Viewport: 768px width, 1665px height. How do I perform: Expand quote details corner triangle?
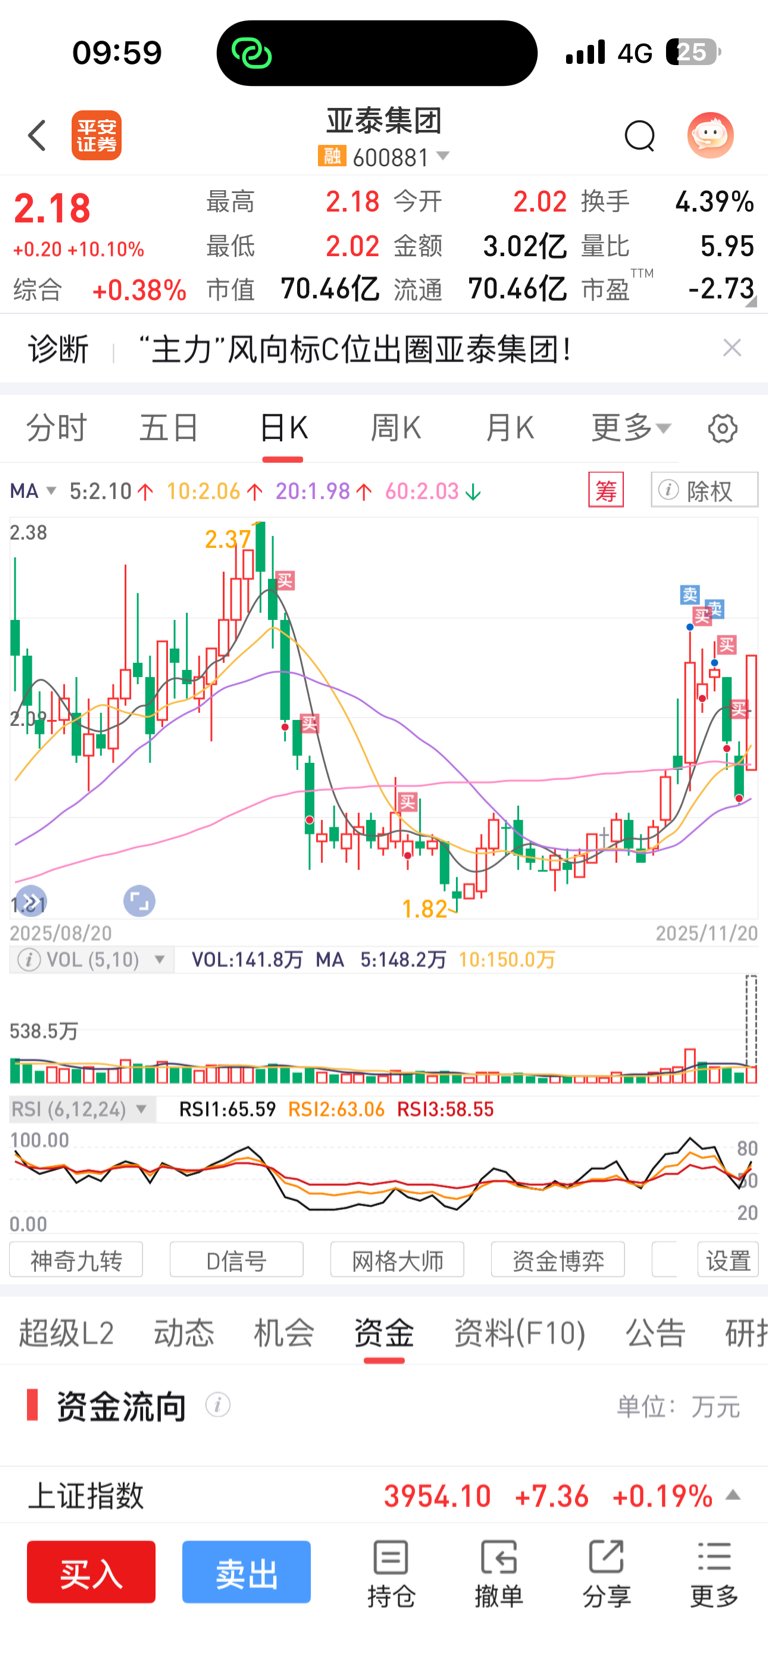pyautogui.click(x=751, y=301)
